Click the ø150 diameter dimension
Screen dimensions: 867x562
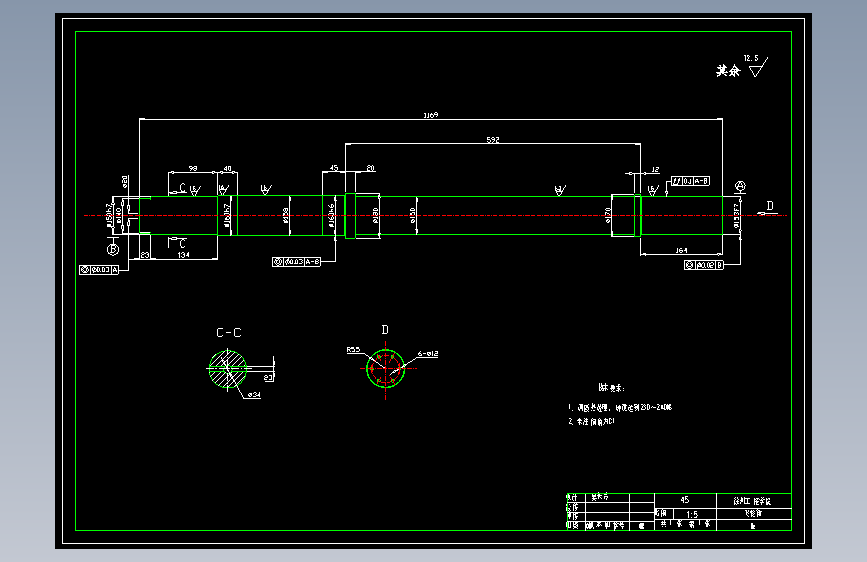click(412, 215)
